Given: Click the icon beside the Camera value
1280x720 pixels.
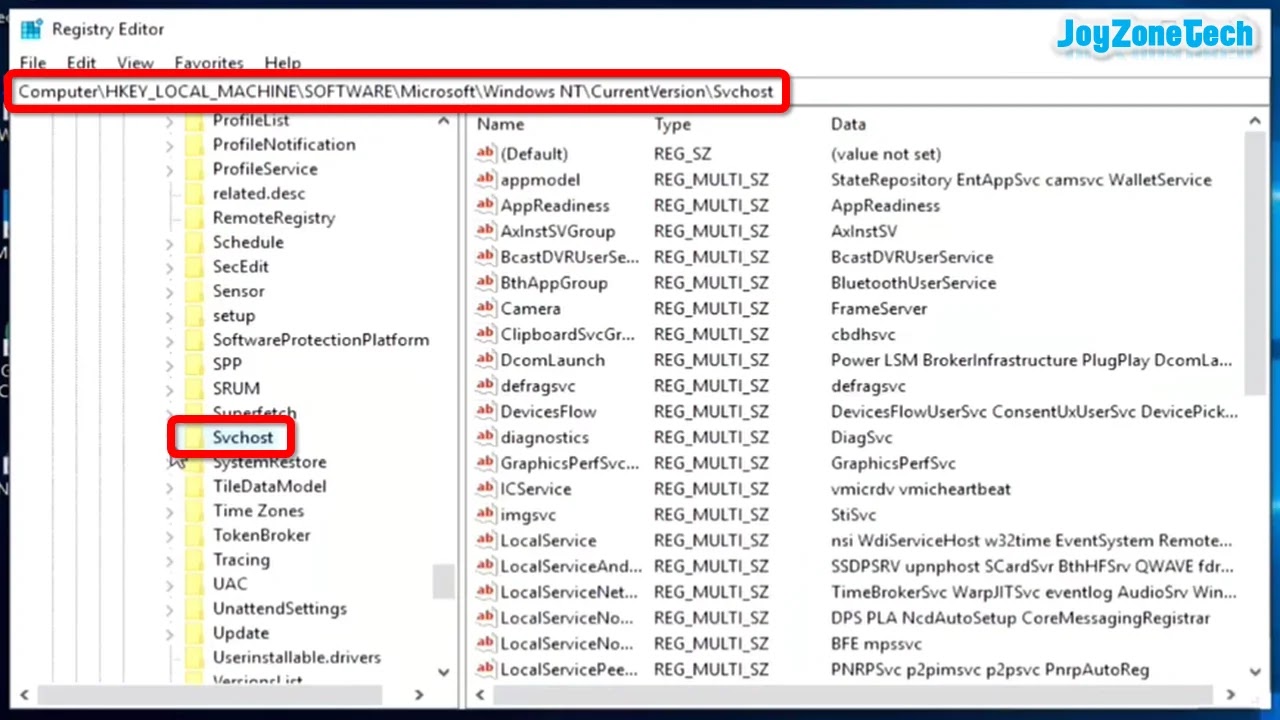Looking at the screenshot, I should click(x=486, y=308).
